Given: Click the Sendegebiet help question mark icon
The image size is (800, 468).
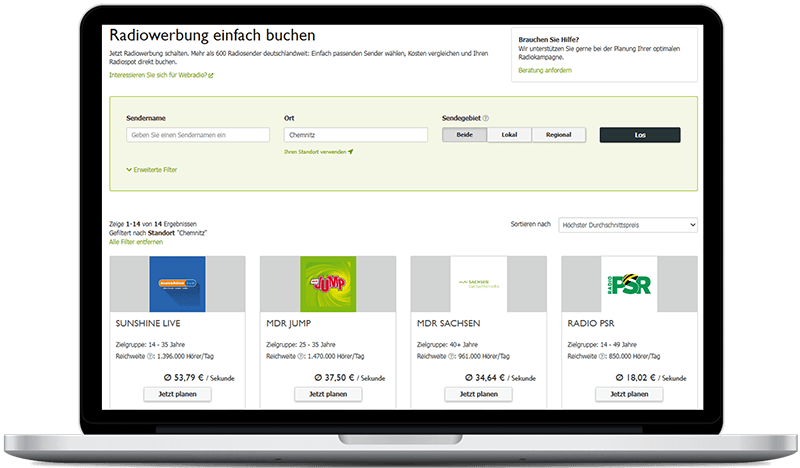Looking at the screenshot, I should [x=486, y=118].
